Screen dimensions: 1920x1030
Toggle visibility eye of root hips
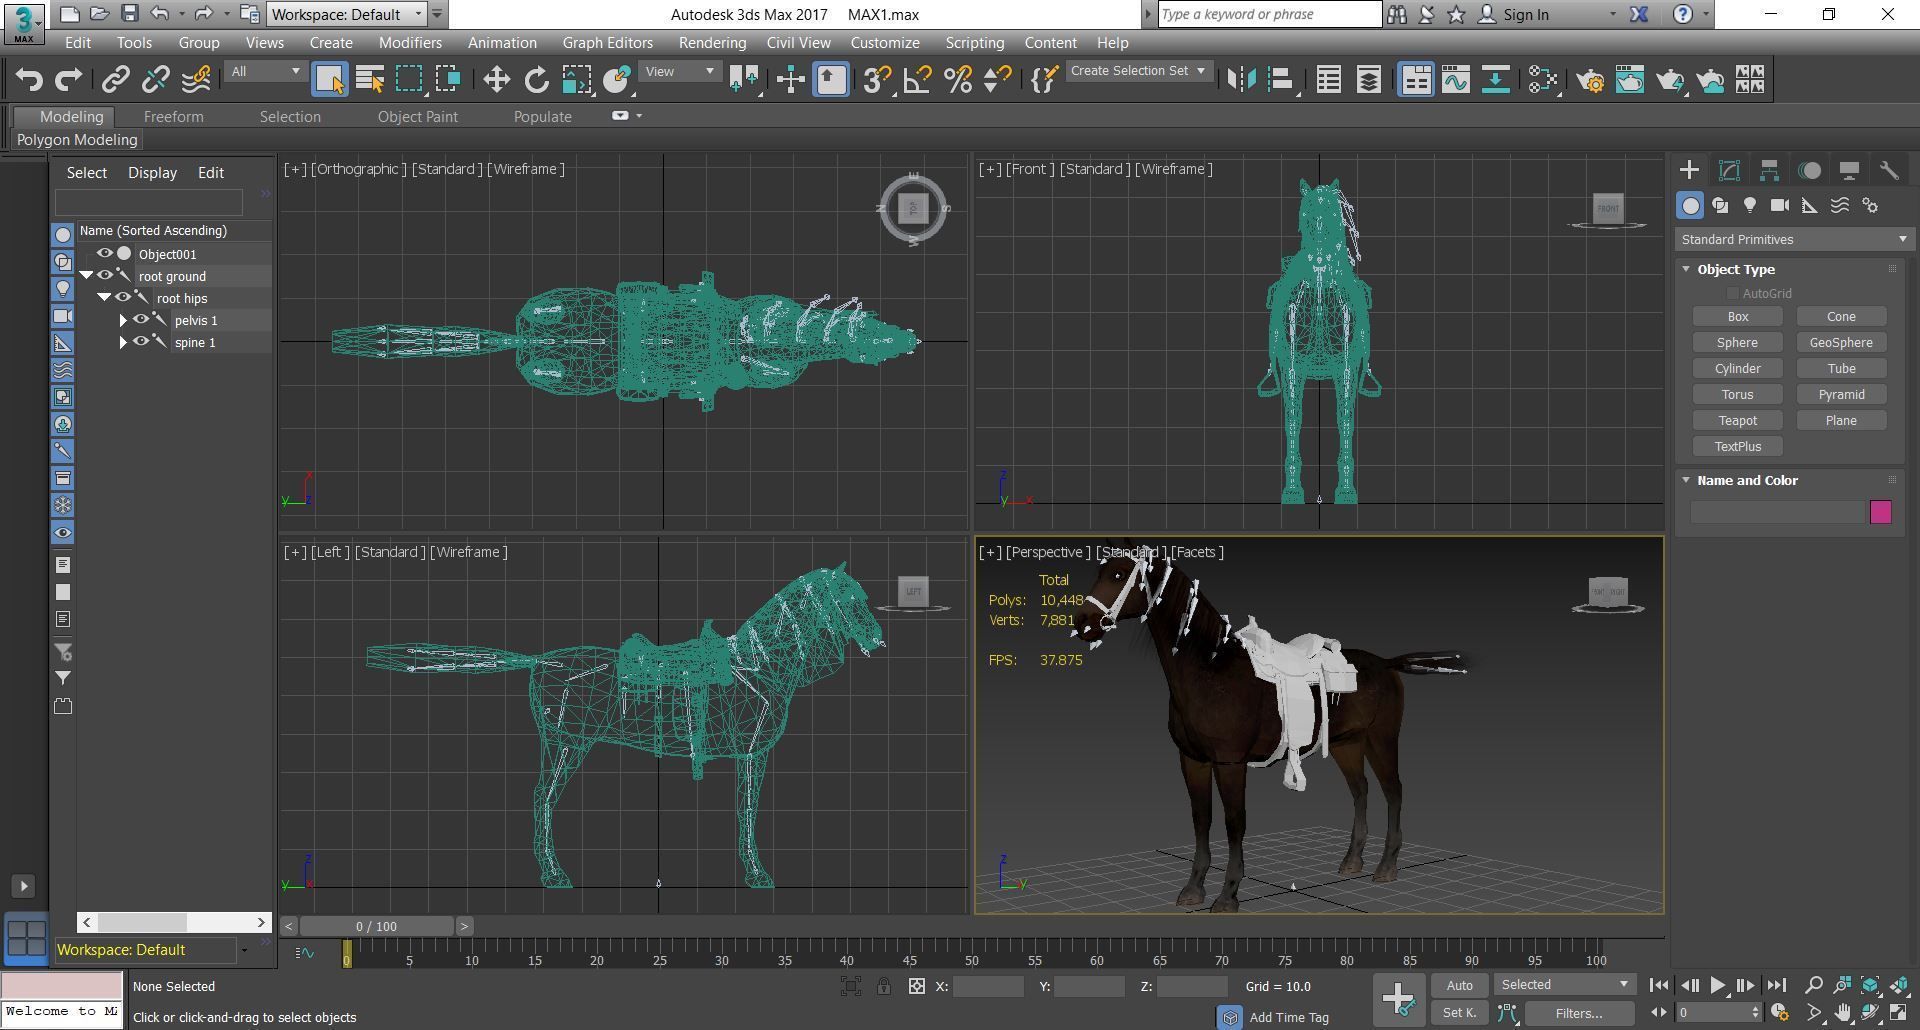(x=122, y=298)
